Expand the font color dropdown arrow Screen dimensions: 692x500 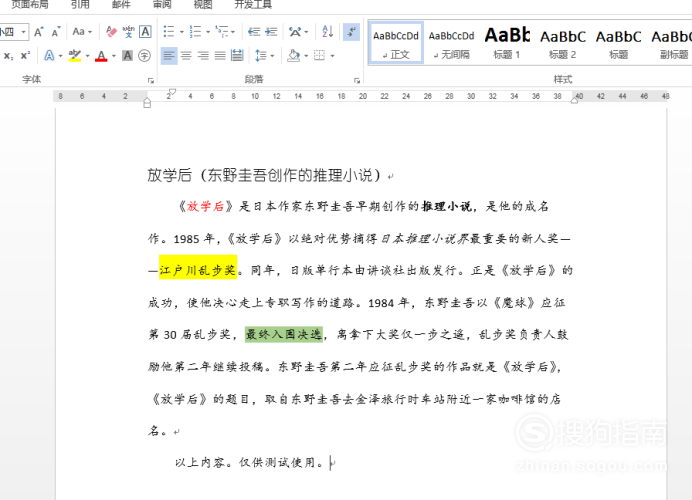click(114, 56)
